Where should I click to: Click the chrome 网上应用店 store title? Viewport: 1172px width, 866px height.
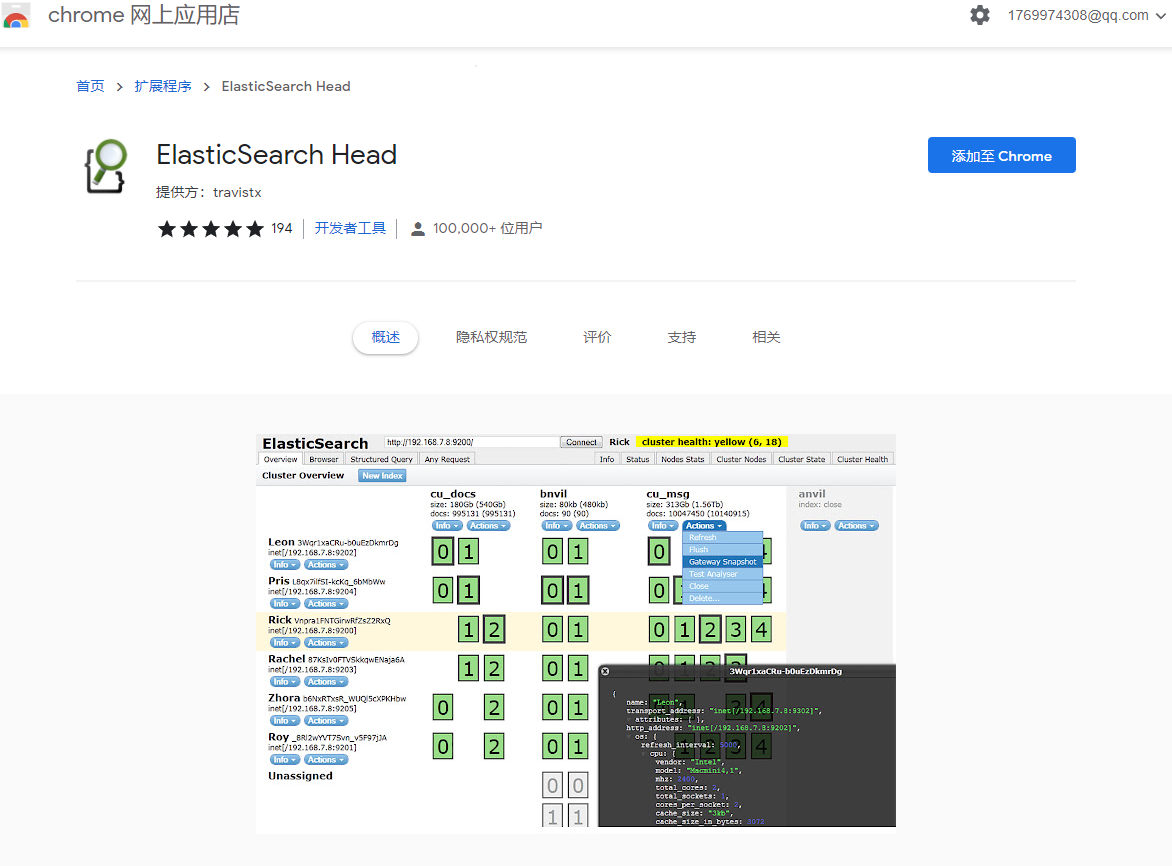[x=144, y=15]
